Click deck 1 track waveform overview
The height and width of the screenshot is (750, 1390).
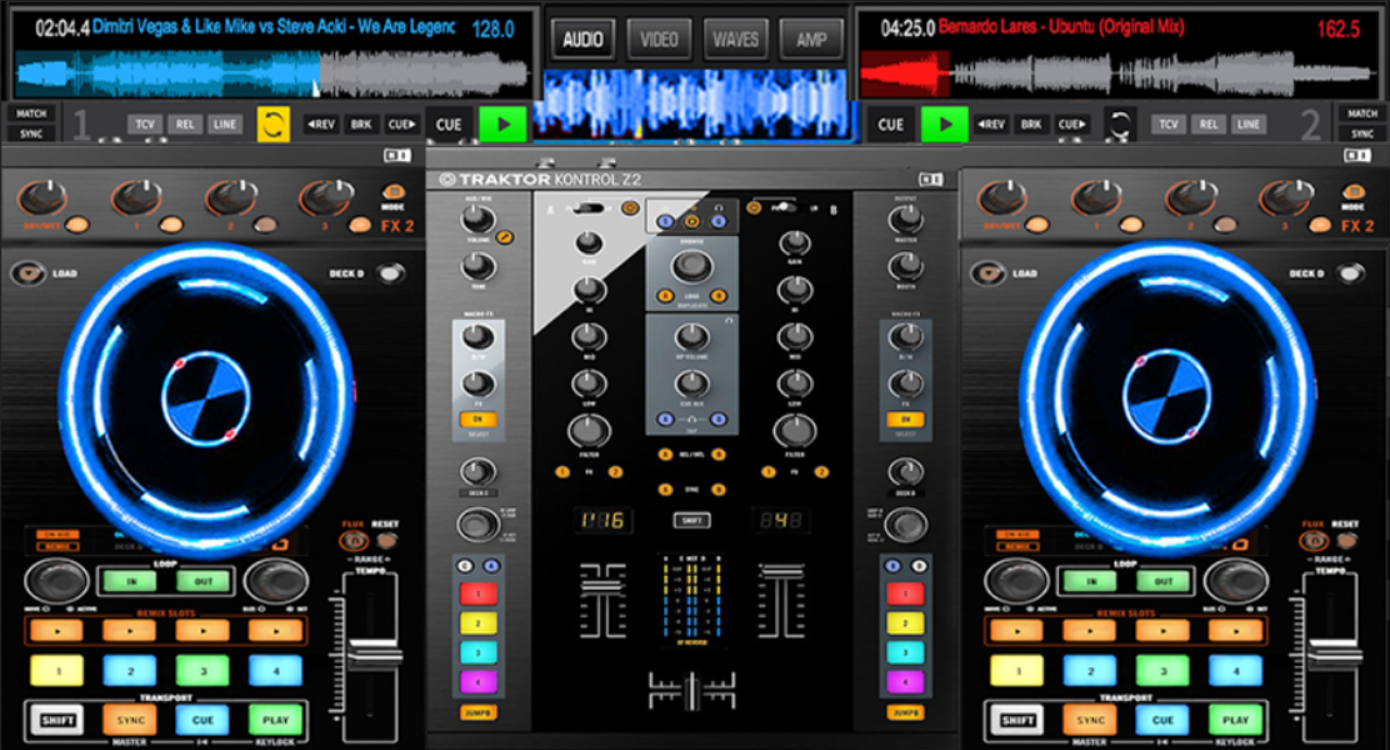271,72
